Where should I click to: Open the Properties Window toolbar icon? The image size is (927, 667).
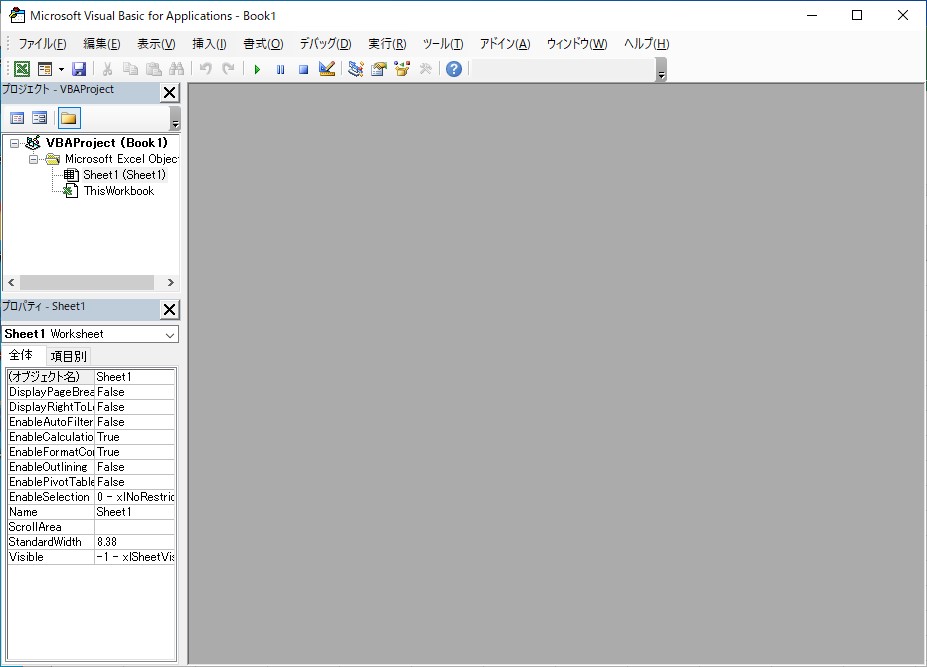coord(377,68)
